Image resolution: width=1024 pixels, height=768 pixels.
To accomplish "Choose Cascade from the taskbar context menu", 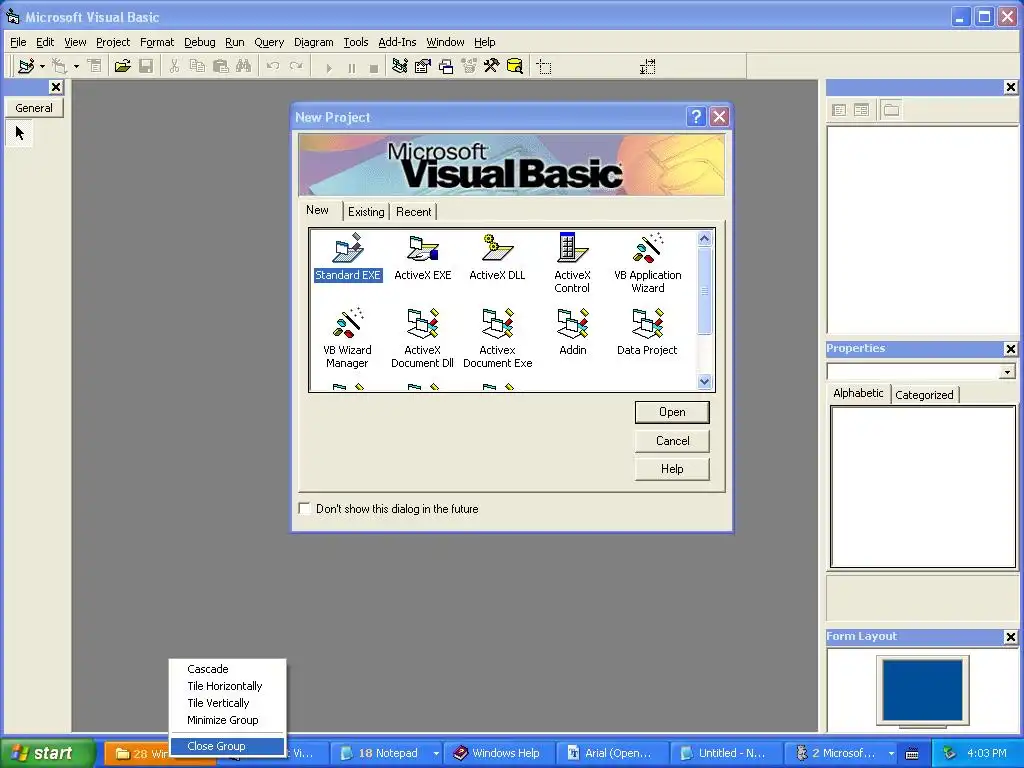I will pyautogui.click(x=227, y=669).
